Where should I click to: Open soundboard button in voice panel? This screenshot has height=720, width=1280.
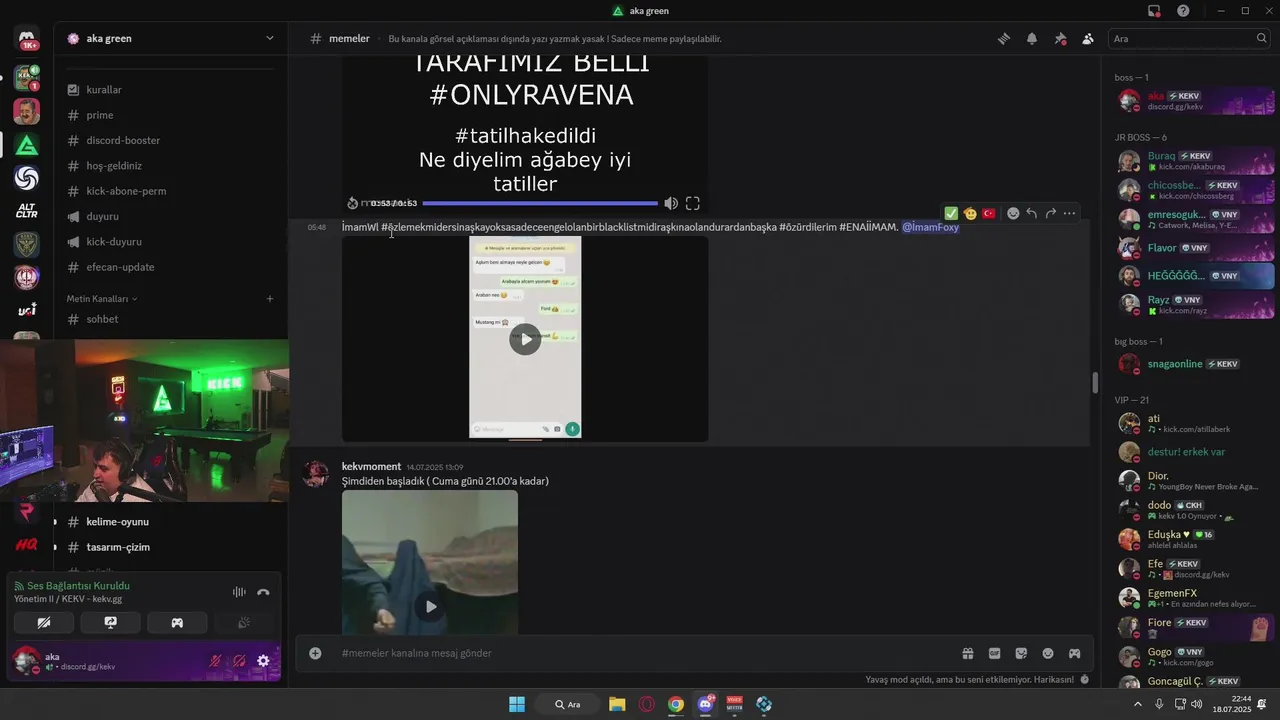(244, 622)
